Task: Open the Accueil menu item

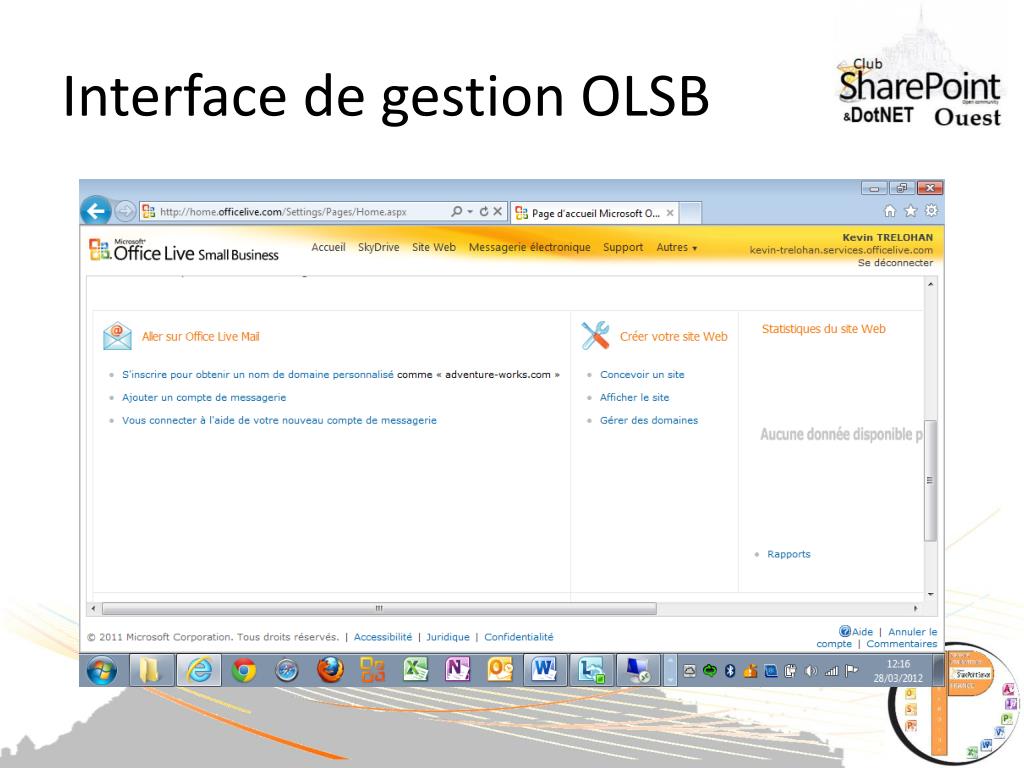Action: pos(328,248)
